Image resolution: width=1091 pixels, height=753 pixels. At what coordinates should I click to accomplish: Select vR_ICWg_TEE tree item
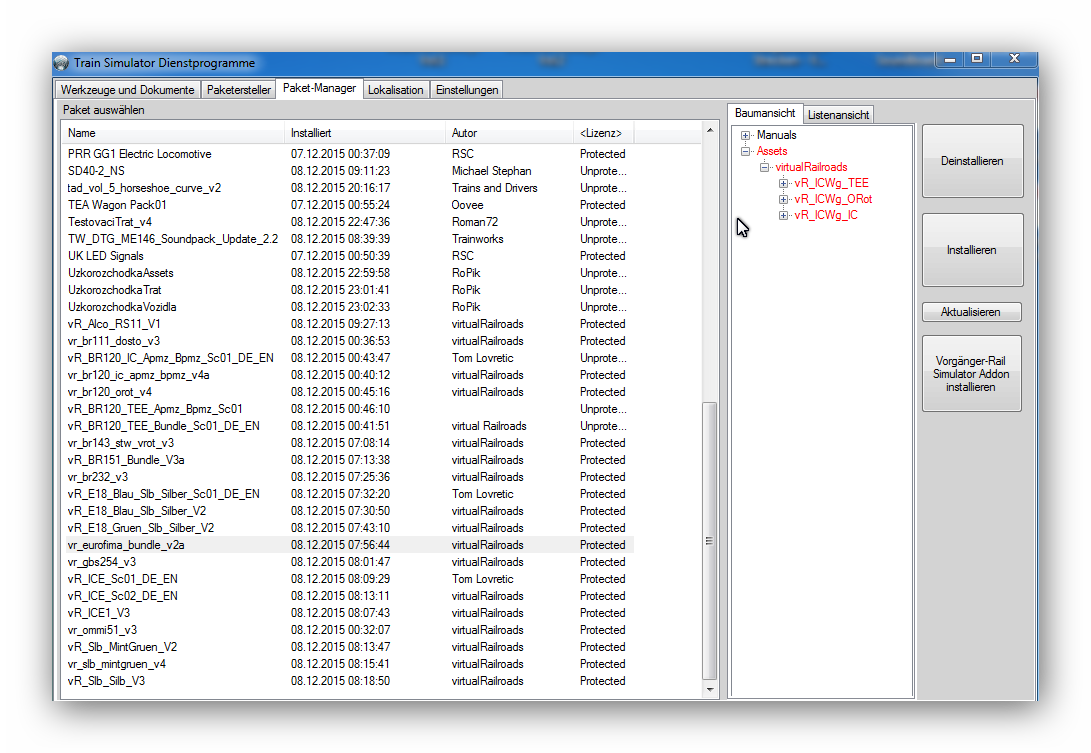831,183
